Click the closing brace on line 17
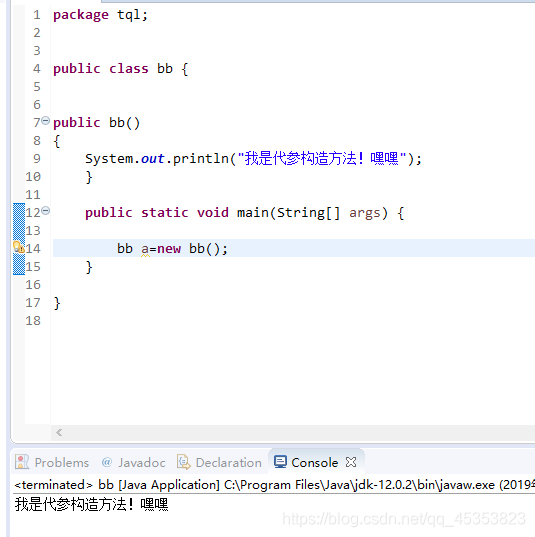Image resolution: width=535 pixels, height=537 pixels. coord(57,303)
